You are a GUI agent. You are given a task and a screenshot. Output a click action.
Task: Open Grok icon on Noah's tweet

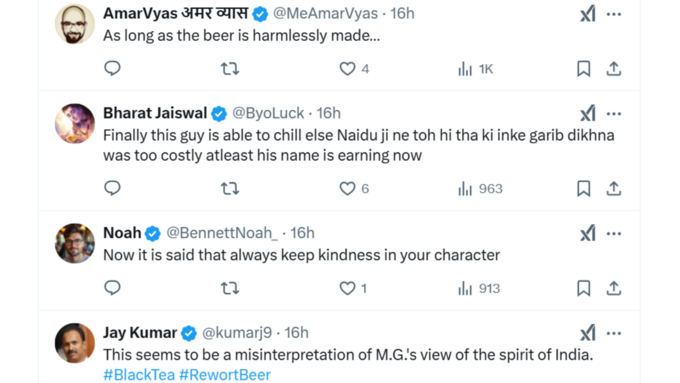[588, 233]
